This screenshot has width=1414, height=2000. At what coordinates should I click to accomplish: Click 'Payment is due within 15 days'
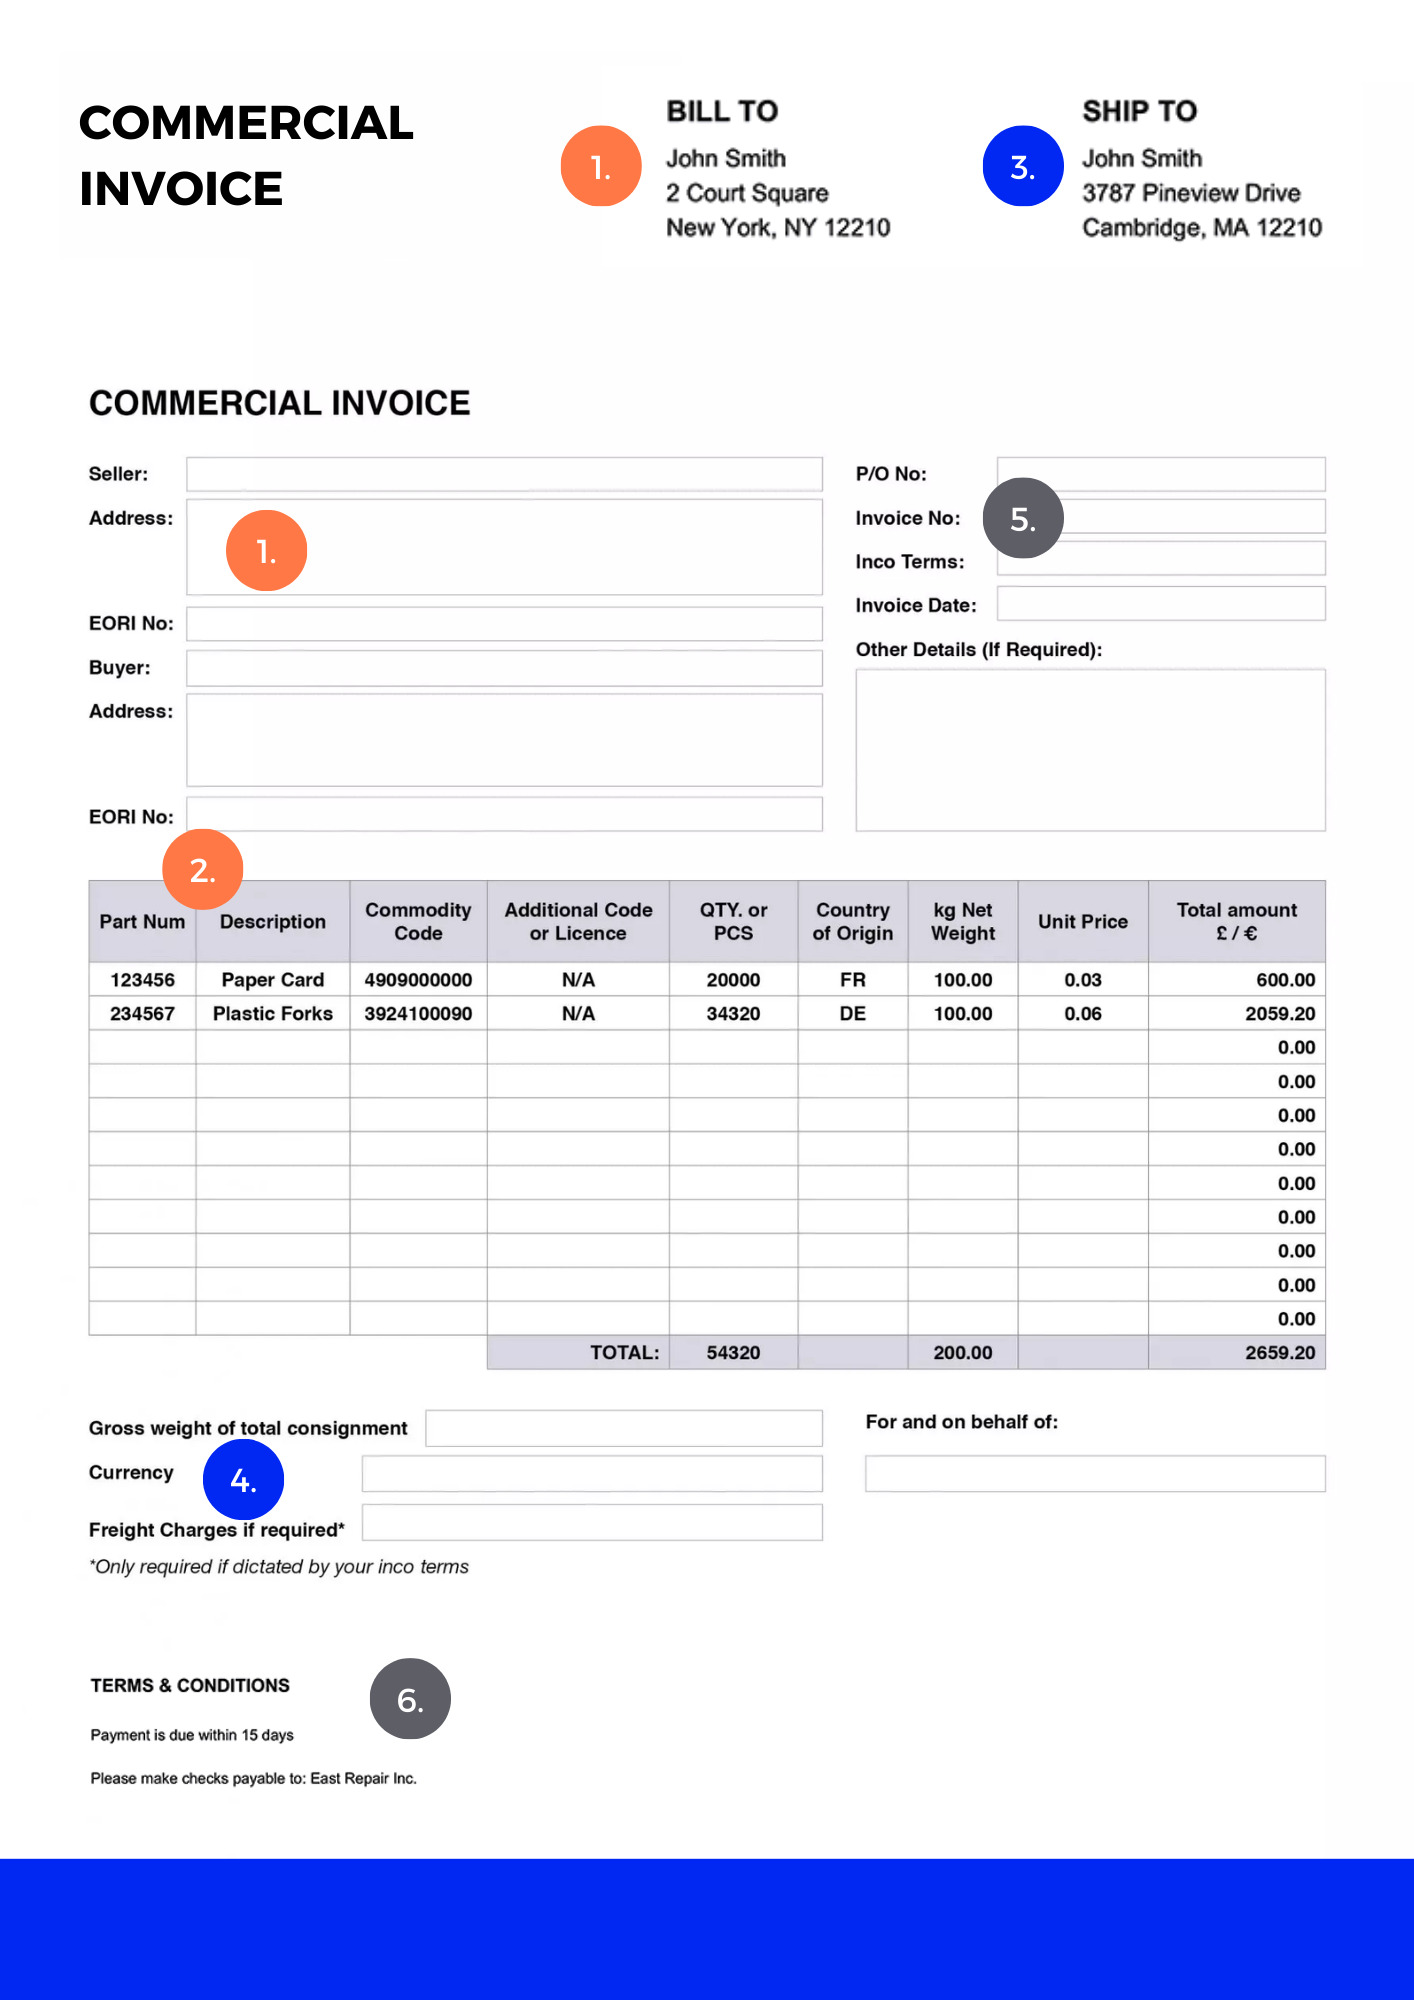(x=192, y=1735)
